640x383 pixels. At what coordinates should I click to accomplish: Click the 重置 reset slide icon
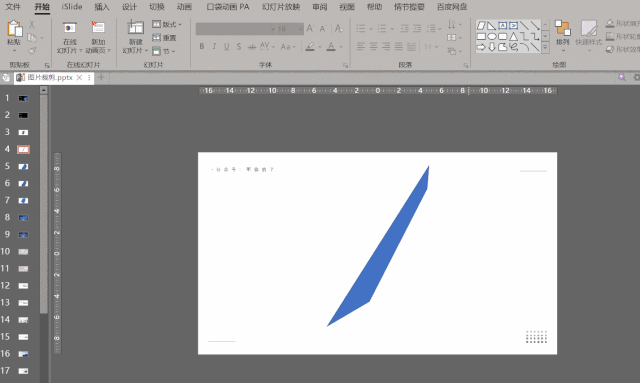[x=164, y=38]
